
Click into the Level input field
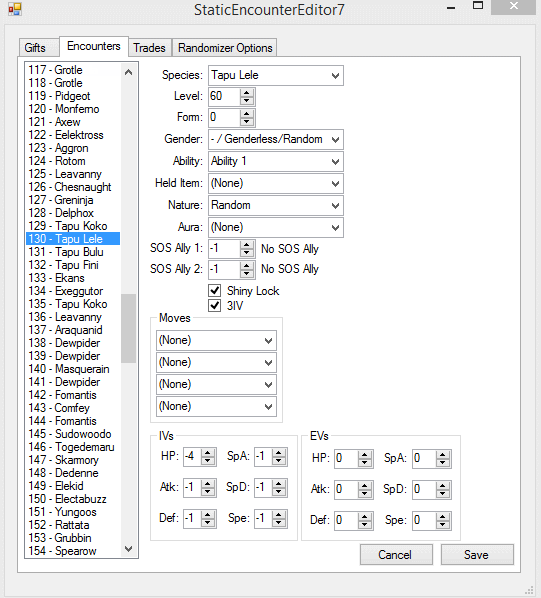pos(225,97)
